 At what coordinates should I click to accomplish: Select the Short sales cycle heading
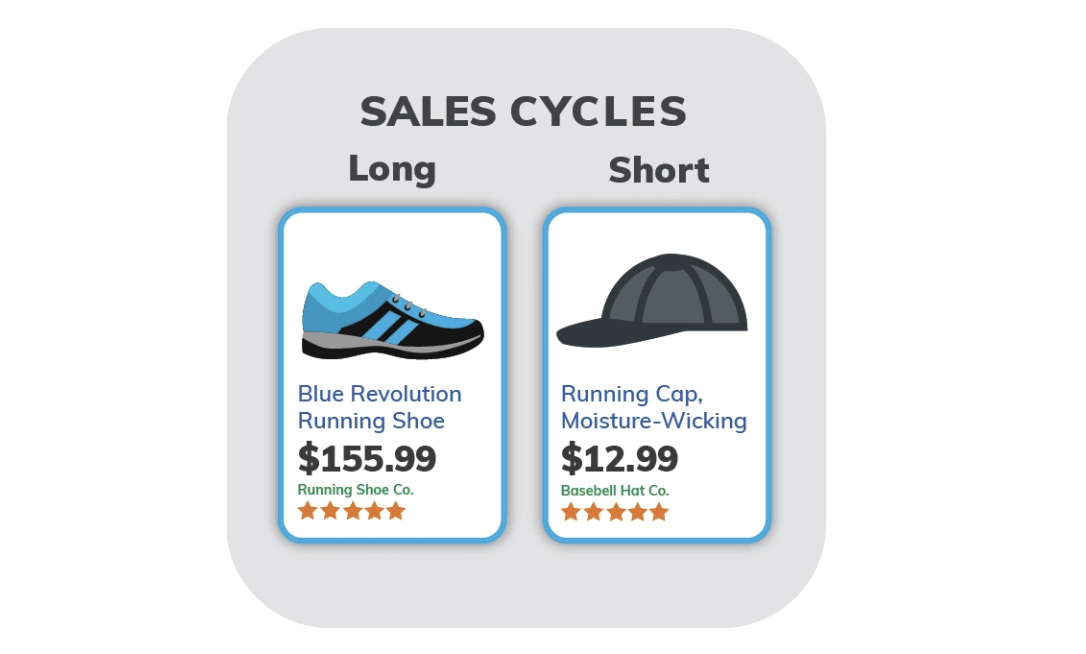coord(659,170)
